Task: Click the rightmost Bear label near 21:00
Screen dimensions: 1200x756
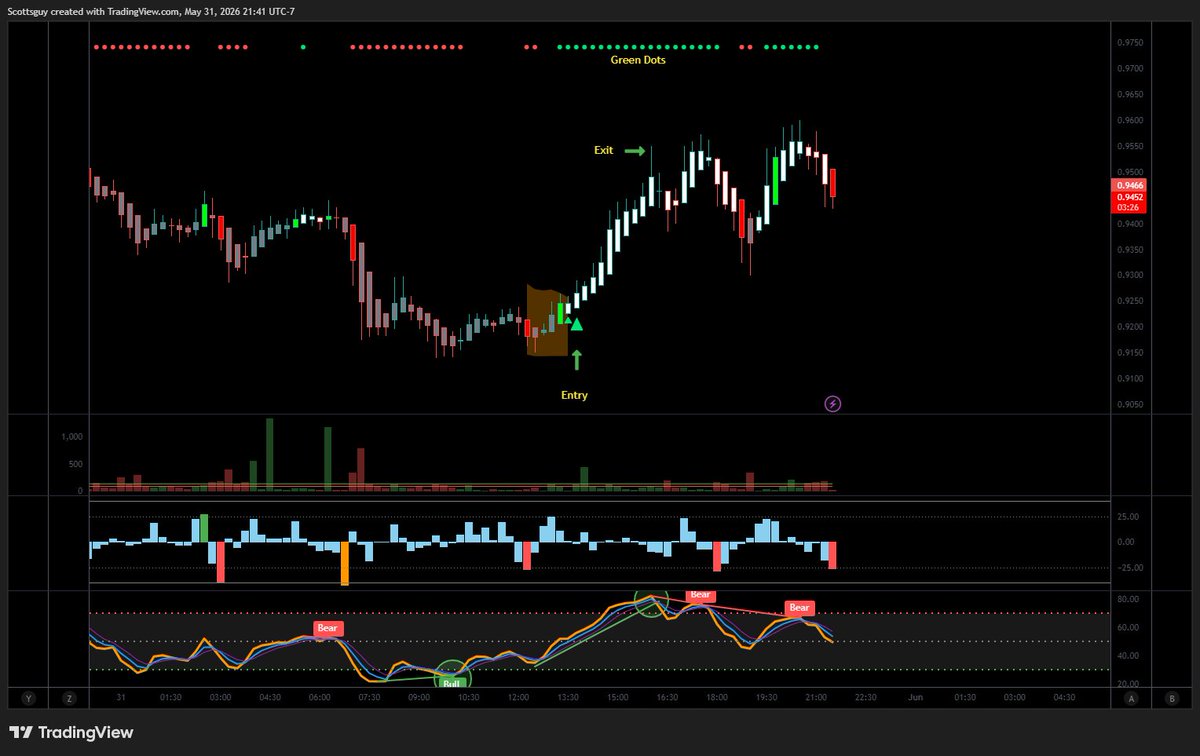Action: [799, 607]
